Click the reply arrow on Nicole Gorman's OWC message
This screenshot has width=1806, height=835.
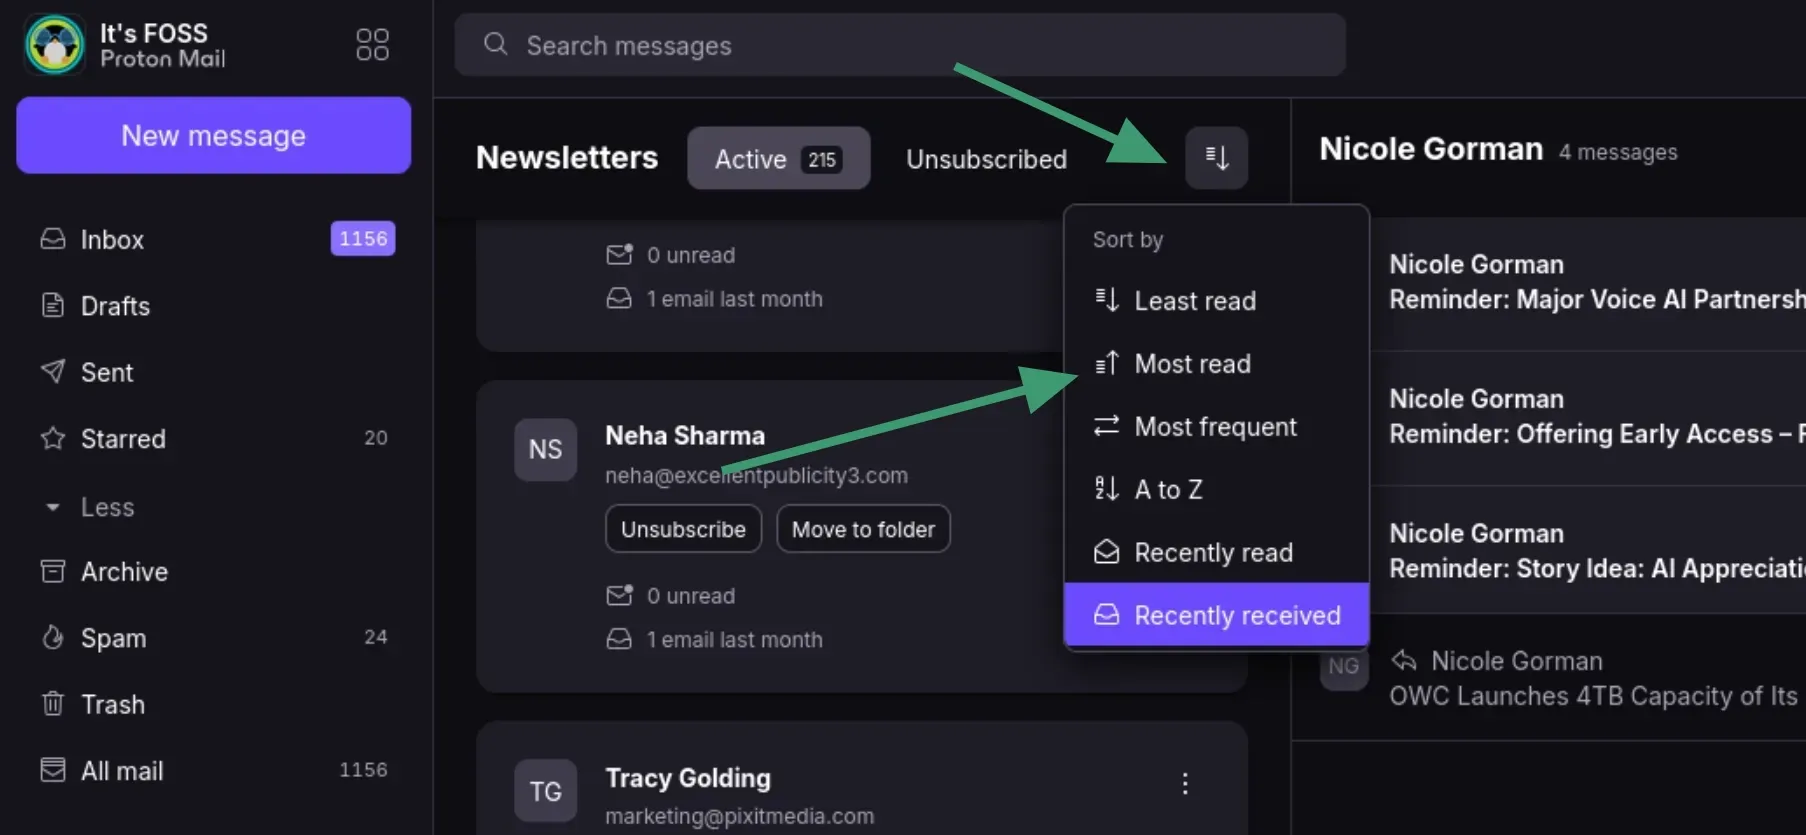tap(1405, 660)
